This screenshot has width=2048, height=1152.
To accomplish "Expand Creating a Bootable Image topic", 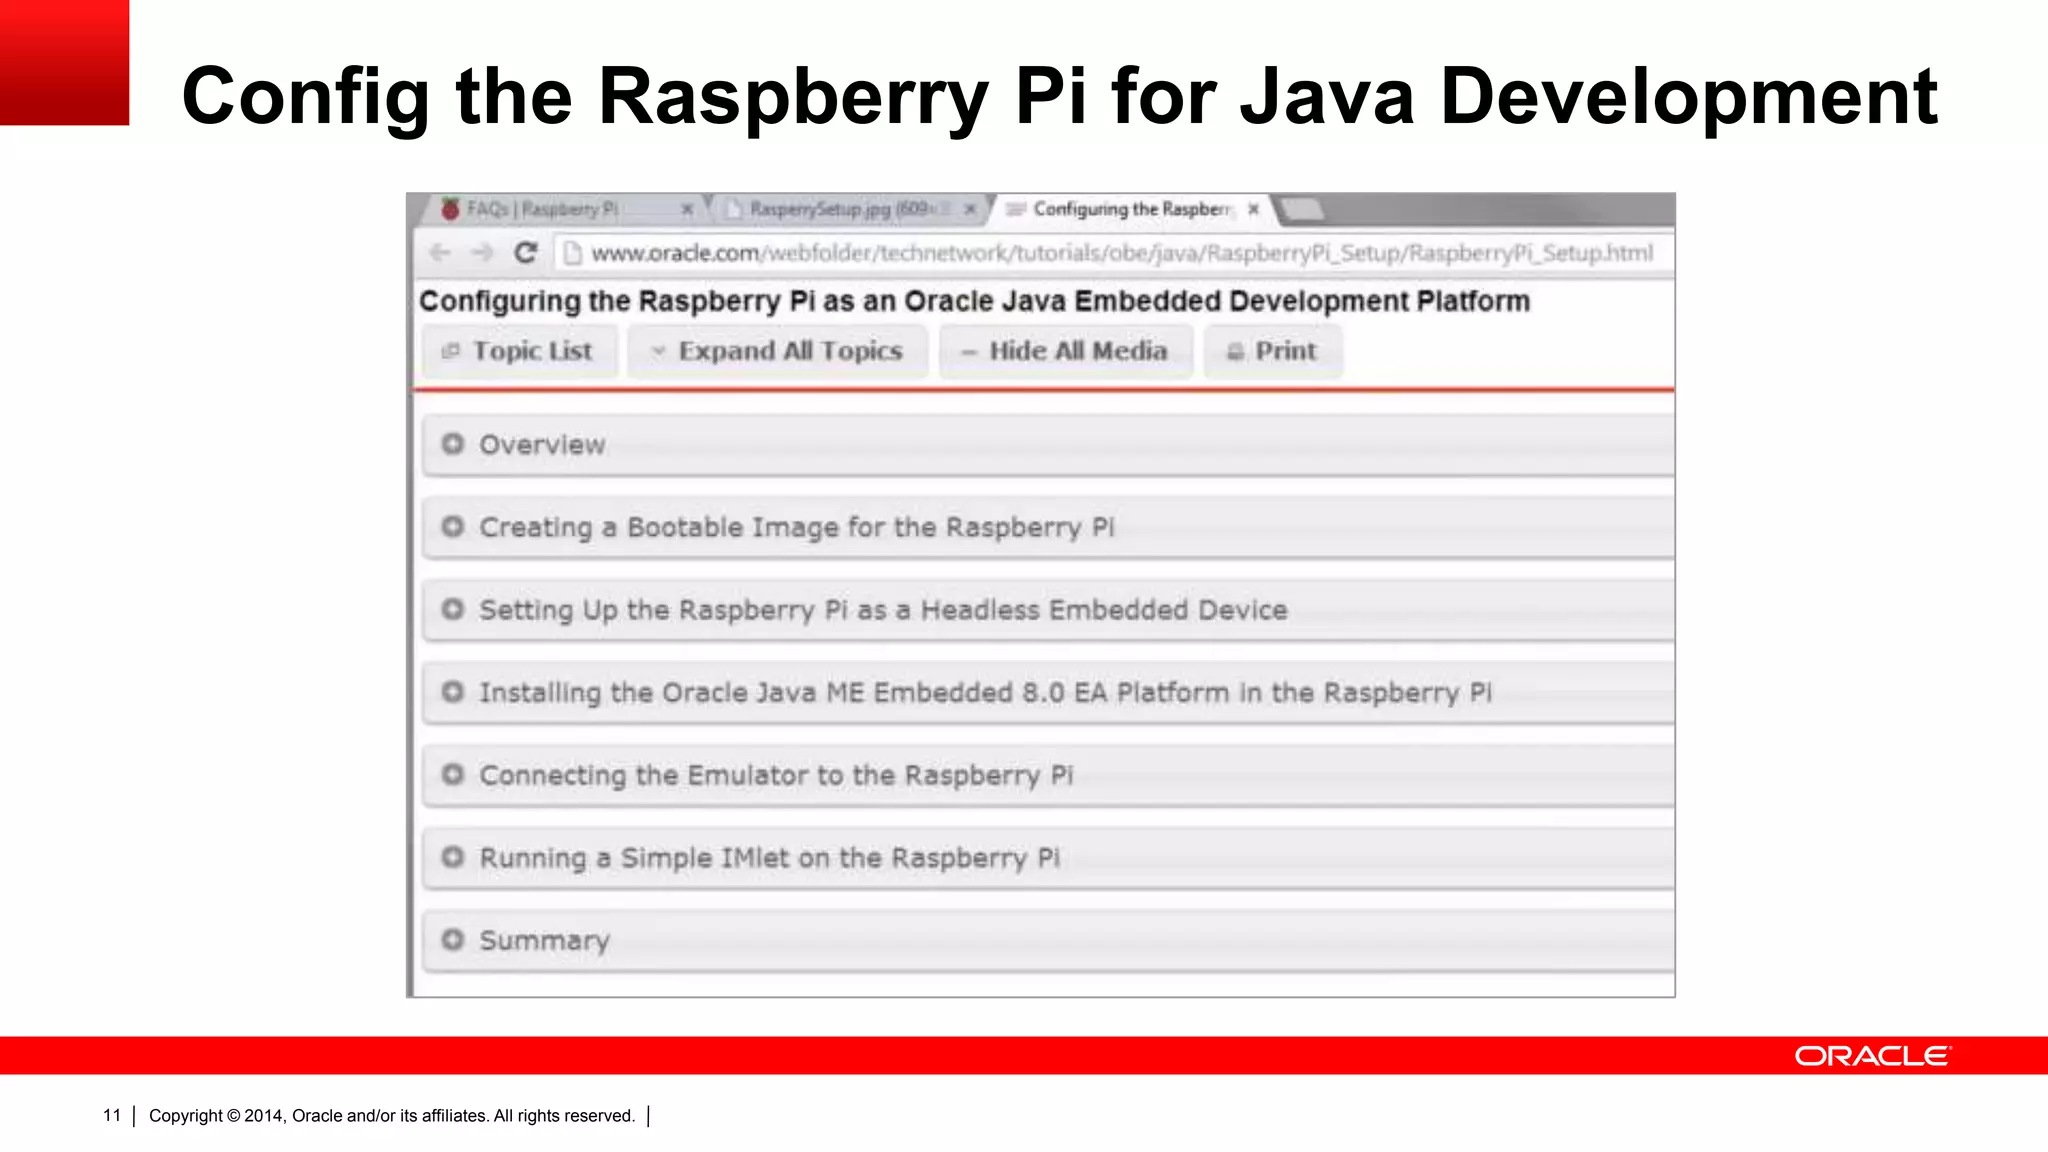I will (1048, 528).
